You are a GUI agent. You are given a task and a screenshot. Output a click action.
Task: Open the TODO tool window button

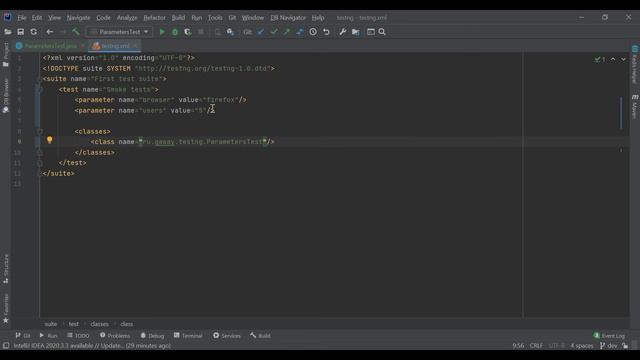tap(78, 336)
